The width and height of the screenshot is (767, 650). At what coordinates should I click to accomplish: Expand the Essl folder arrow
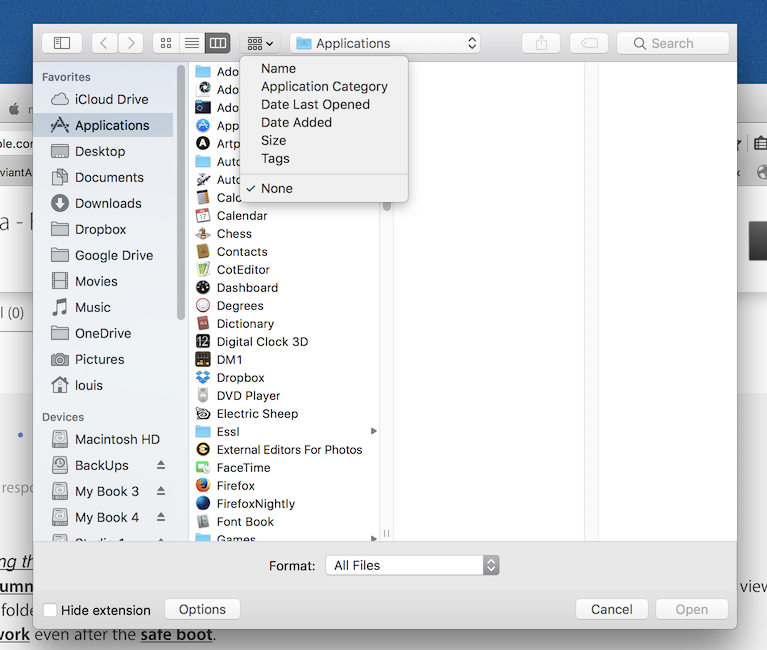(374, 431)
